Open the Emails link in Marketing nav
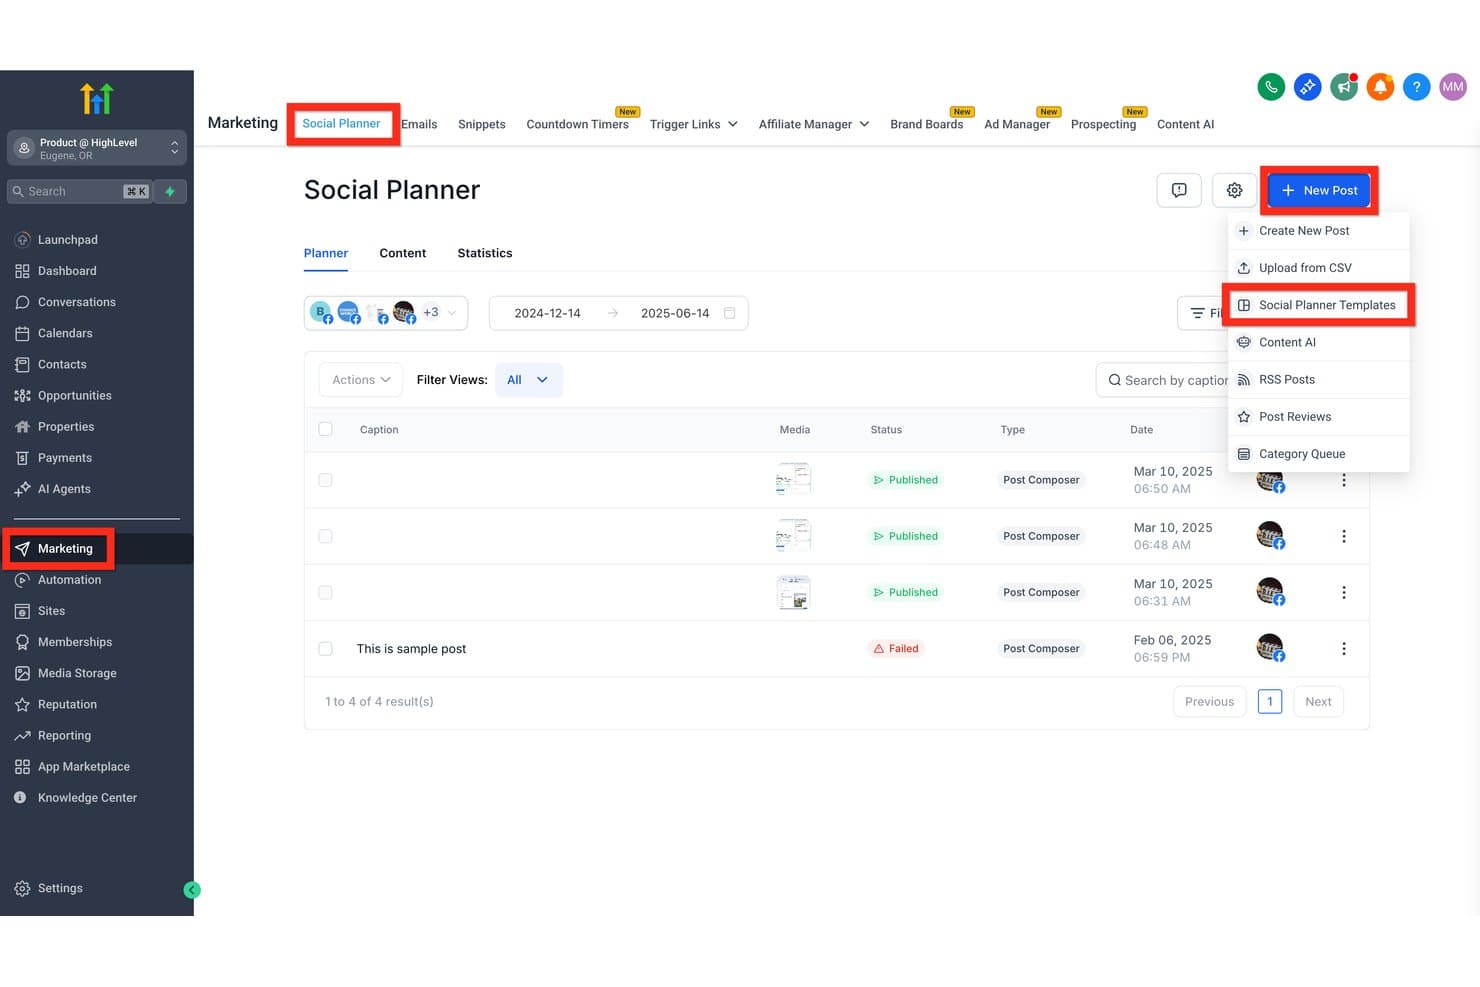This screenshot has height=987, width=1480. [420, 124]
